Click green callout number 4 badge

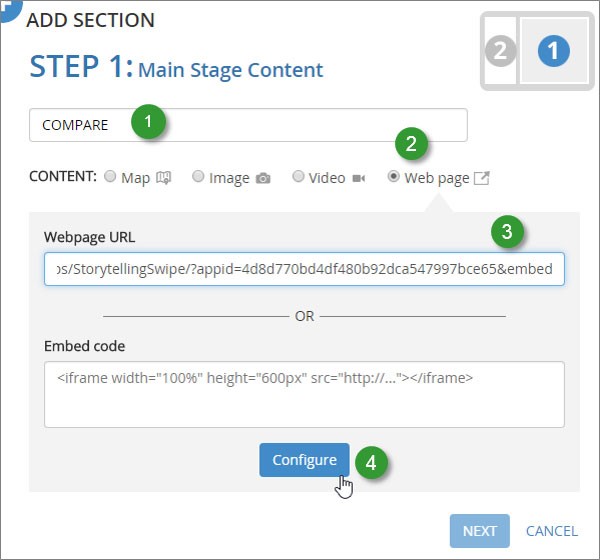(371, 462)
